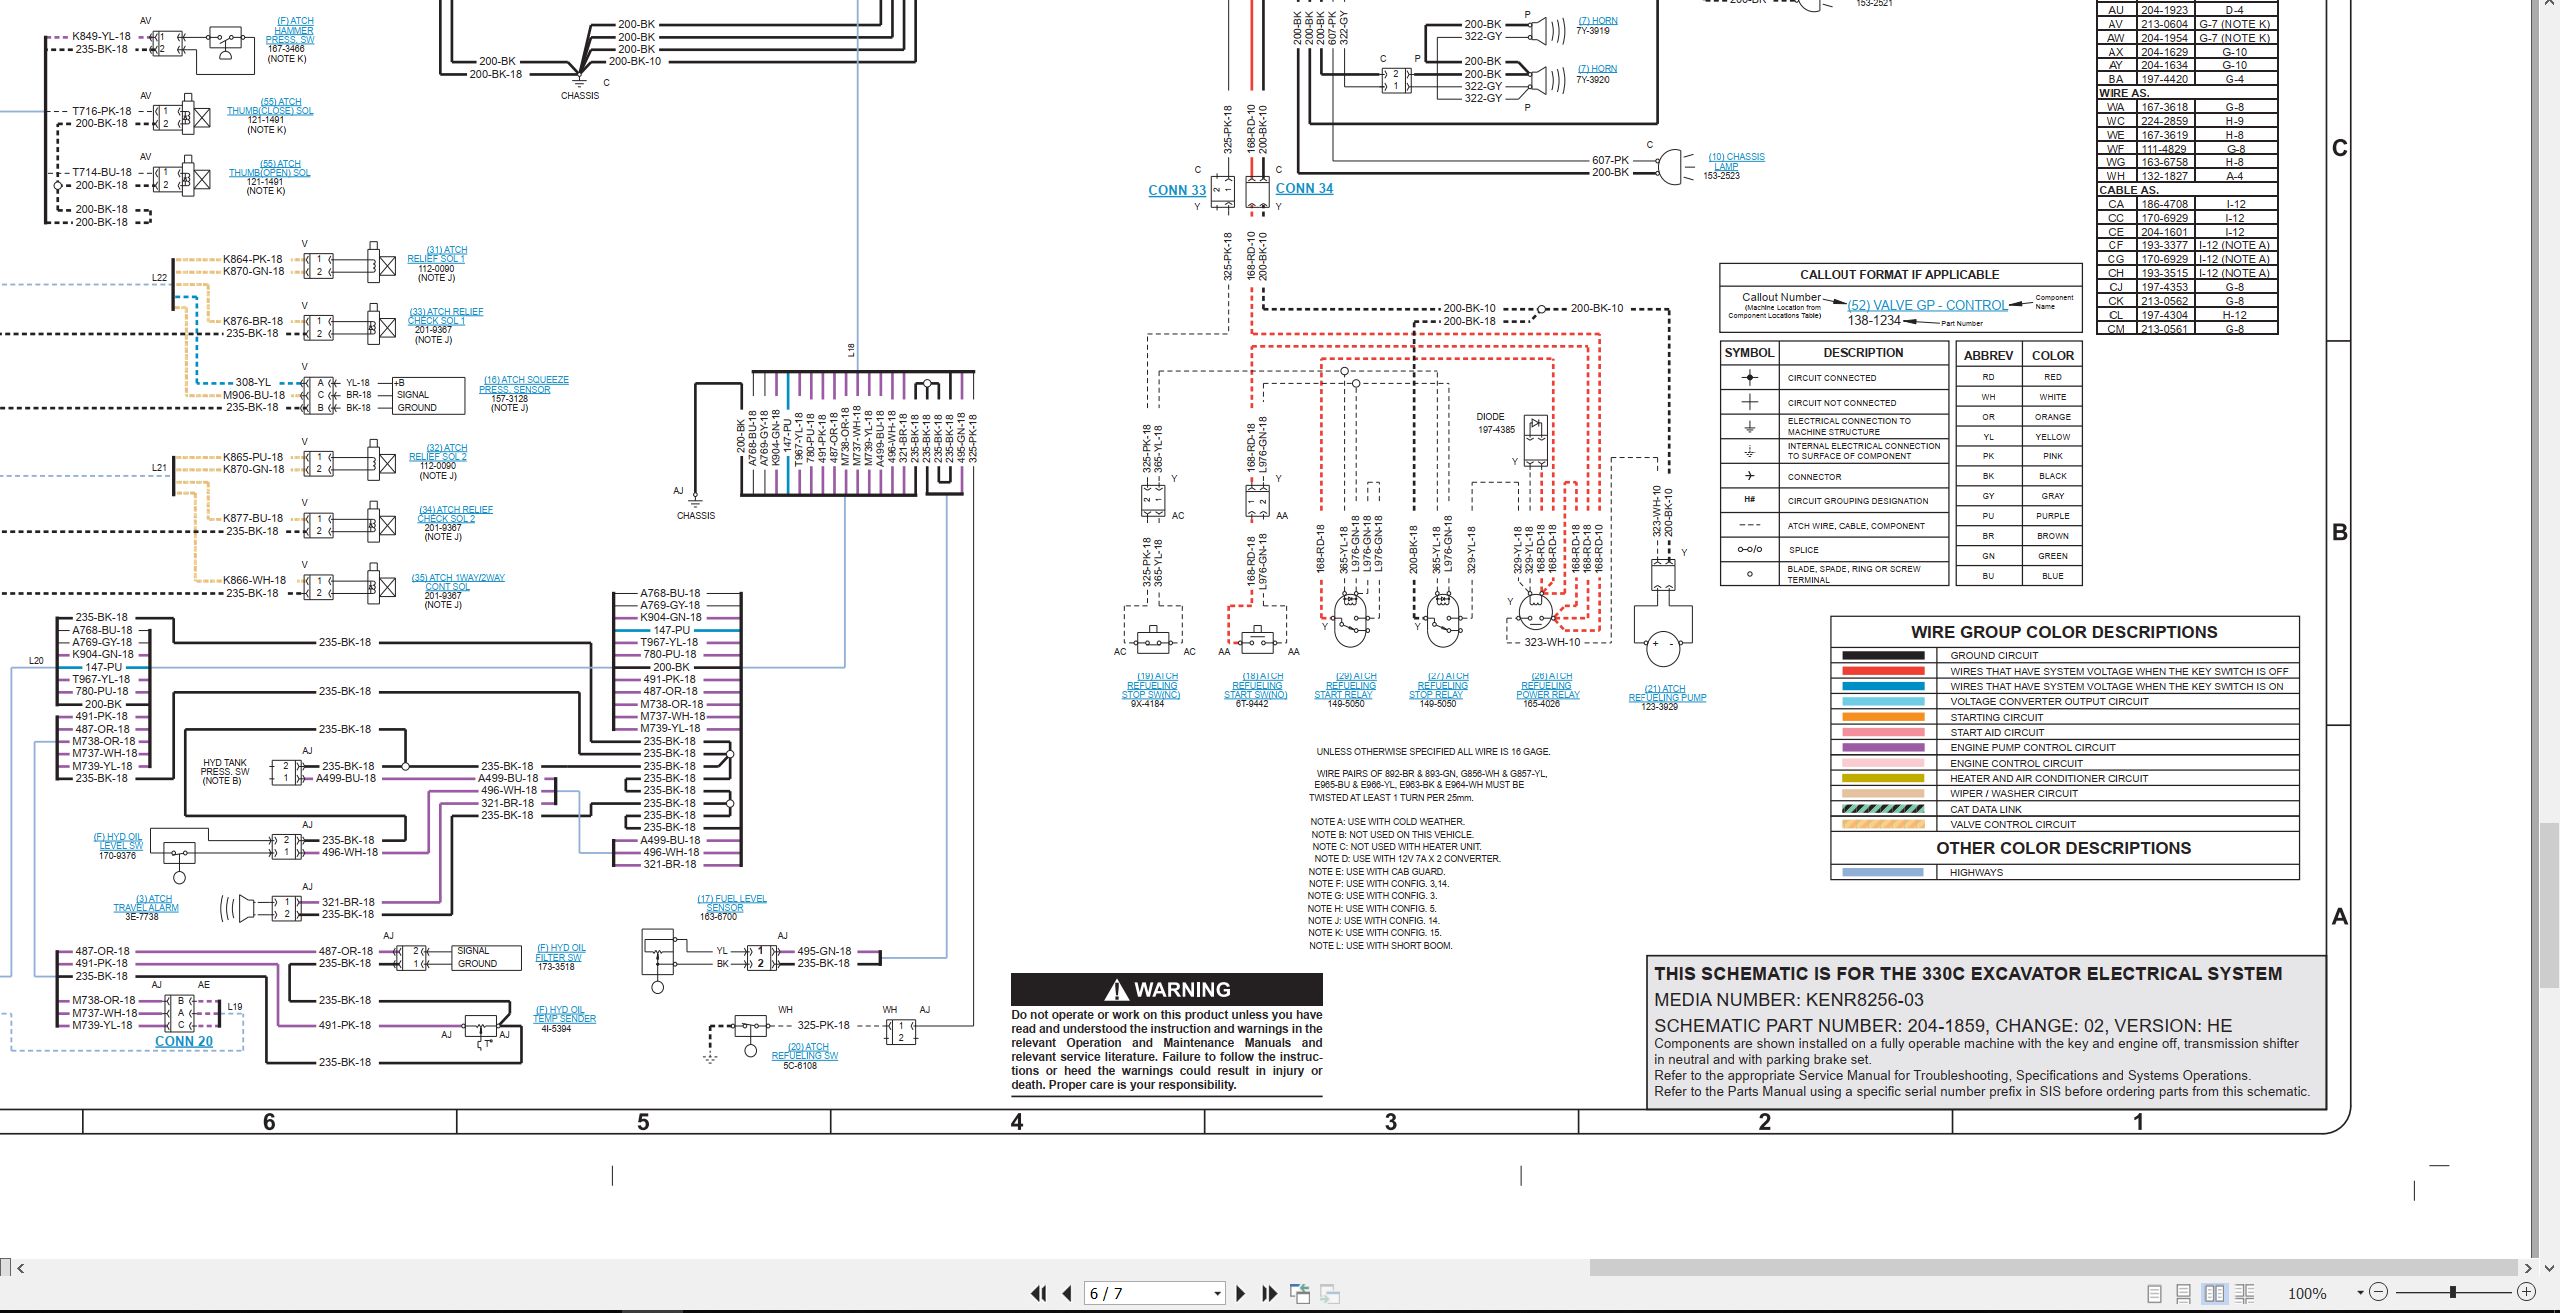Click the zoom slider handle
The image size is (2560, 1313).
(x=2452, y=1292)
